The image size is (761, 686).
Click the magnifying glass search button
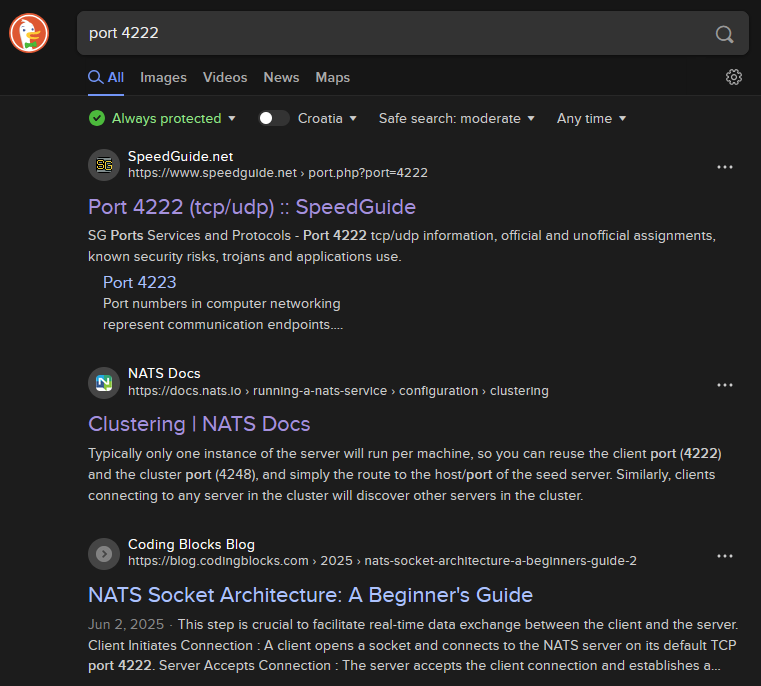click(x=724, y=34)
